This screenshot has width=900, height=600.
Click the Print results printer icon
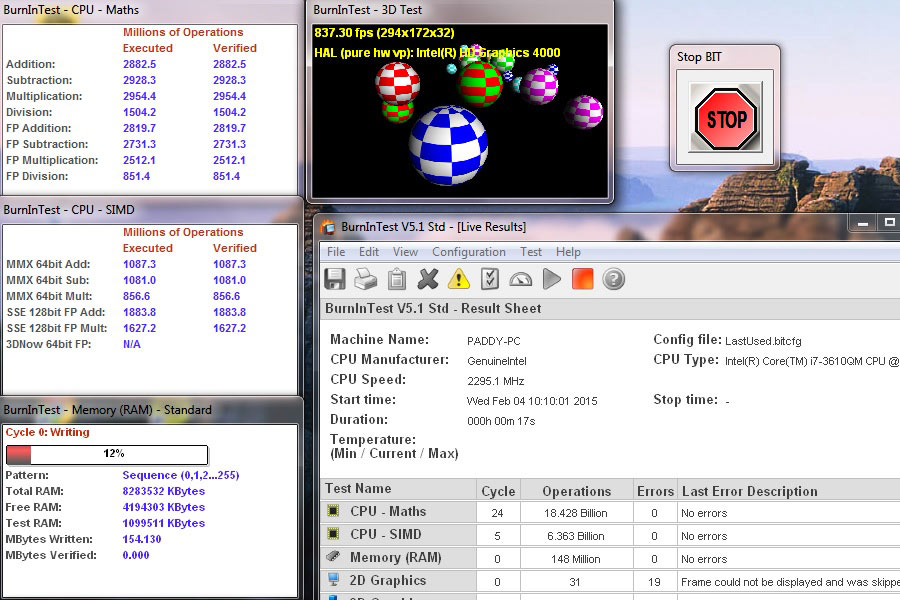366,279
